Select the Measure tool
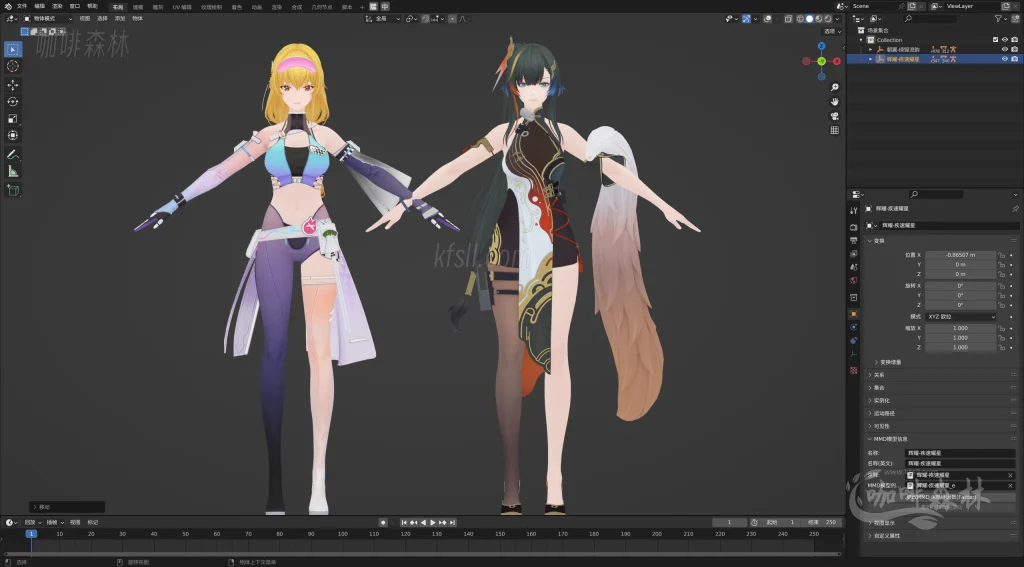1024x567 pixels. (x=13, y=172)
